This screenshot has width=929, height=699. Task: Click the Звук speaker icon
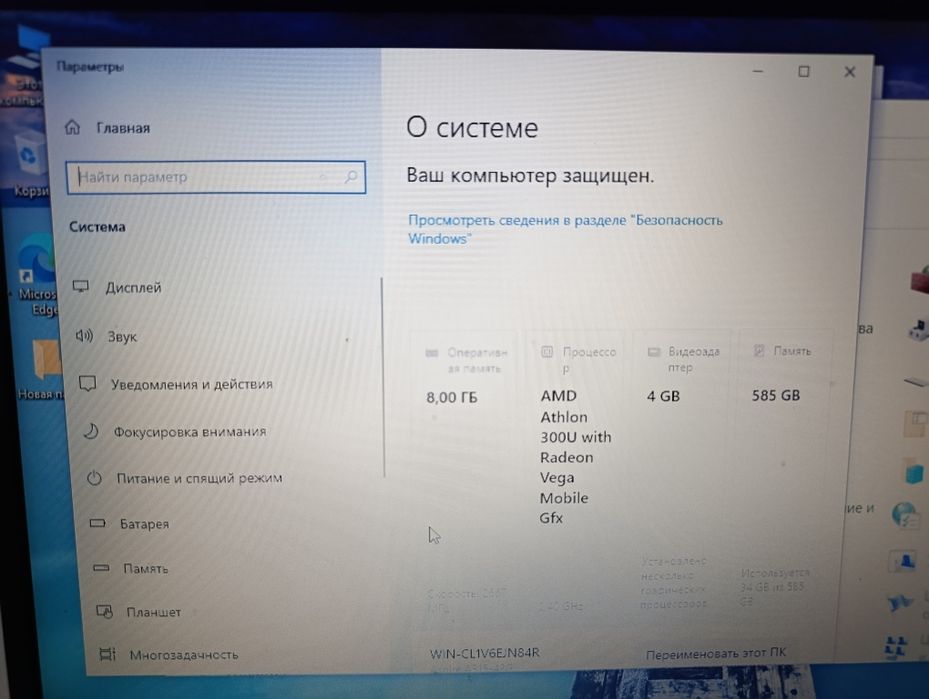tap(84, 336)
